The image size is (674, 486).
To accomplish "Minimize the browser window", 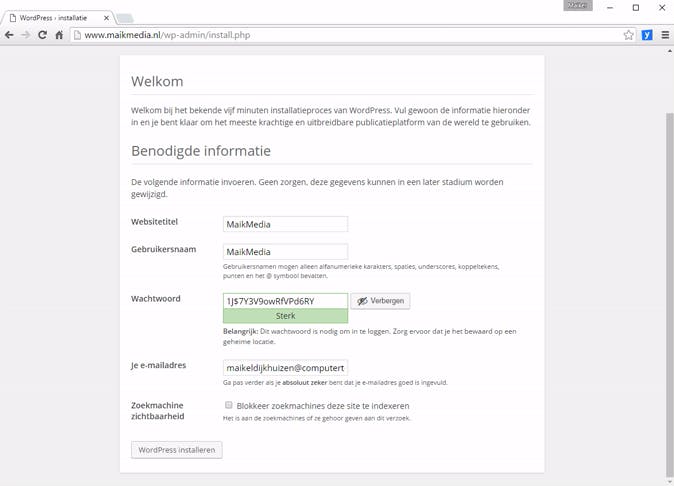I will (610, 8).
